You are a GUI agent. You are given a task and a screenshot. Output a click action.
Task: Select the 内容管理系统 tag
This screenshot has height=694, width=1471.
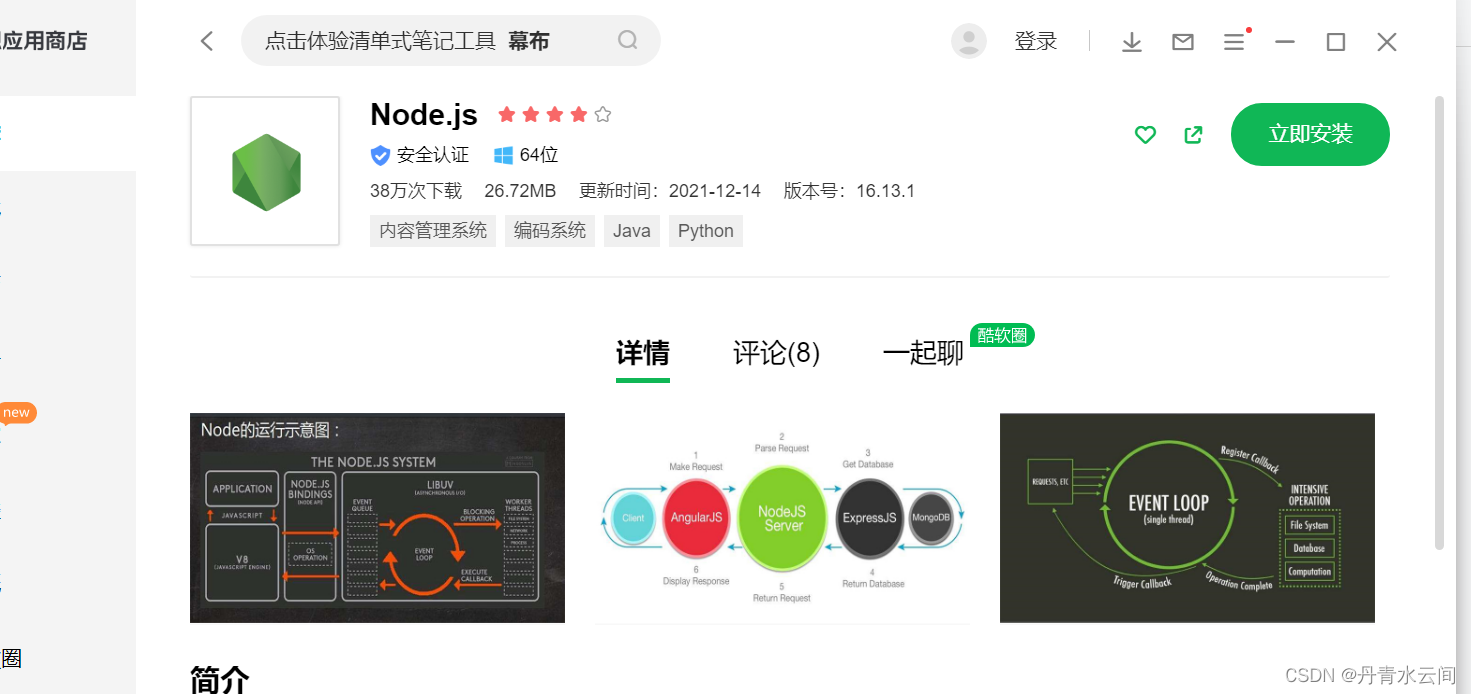(433, 230)
